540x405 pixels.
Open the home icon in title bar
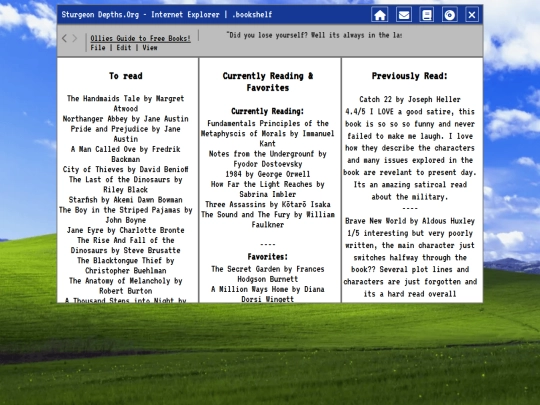pyautogui.click(x=380, y=15)
